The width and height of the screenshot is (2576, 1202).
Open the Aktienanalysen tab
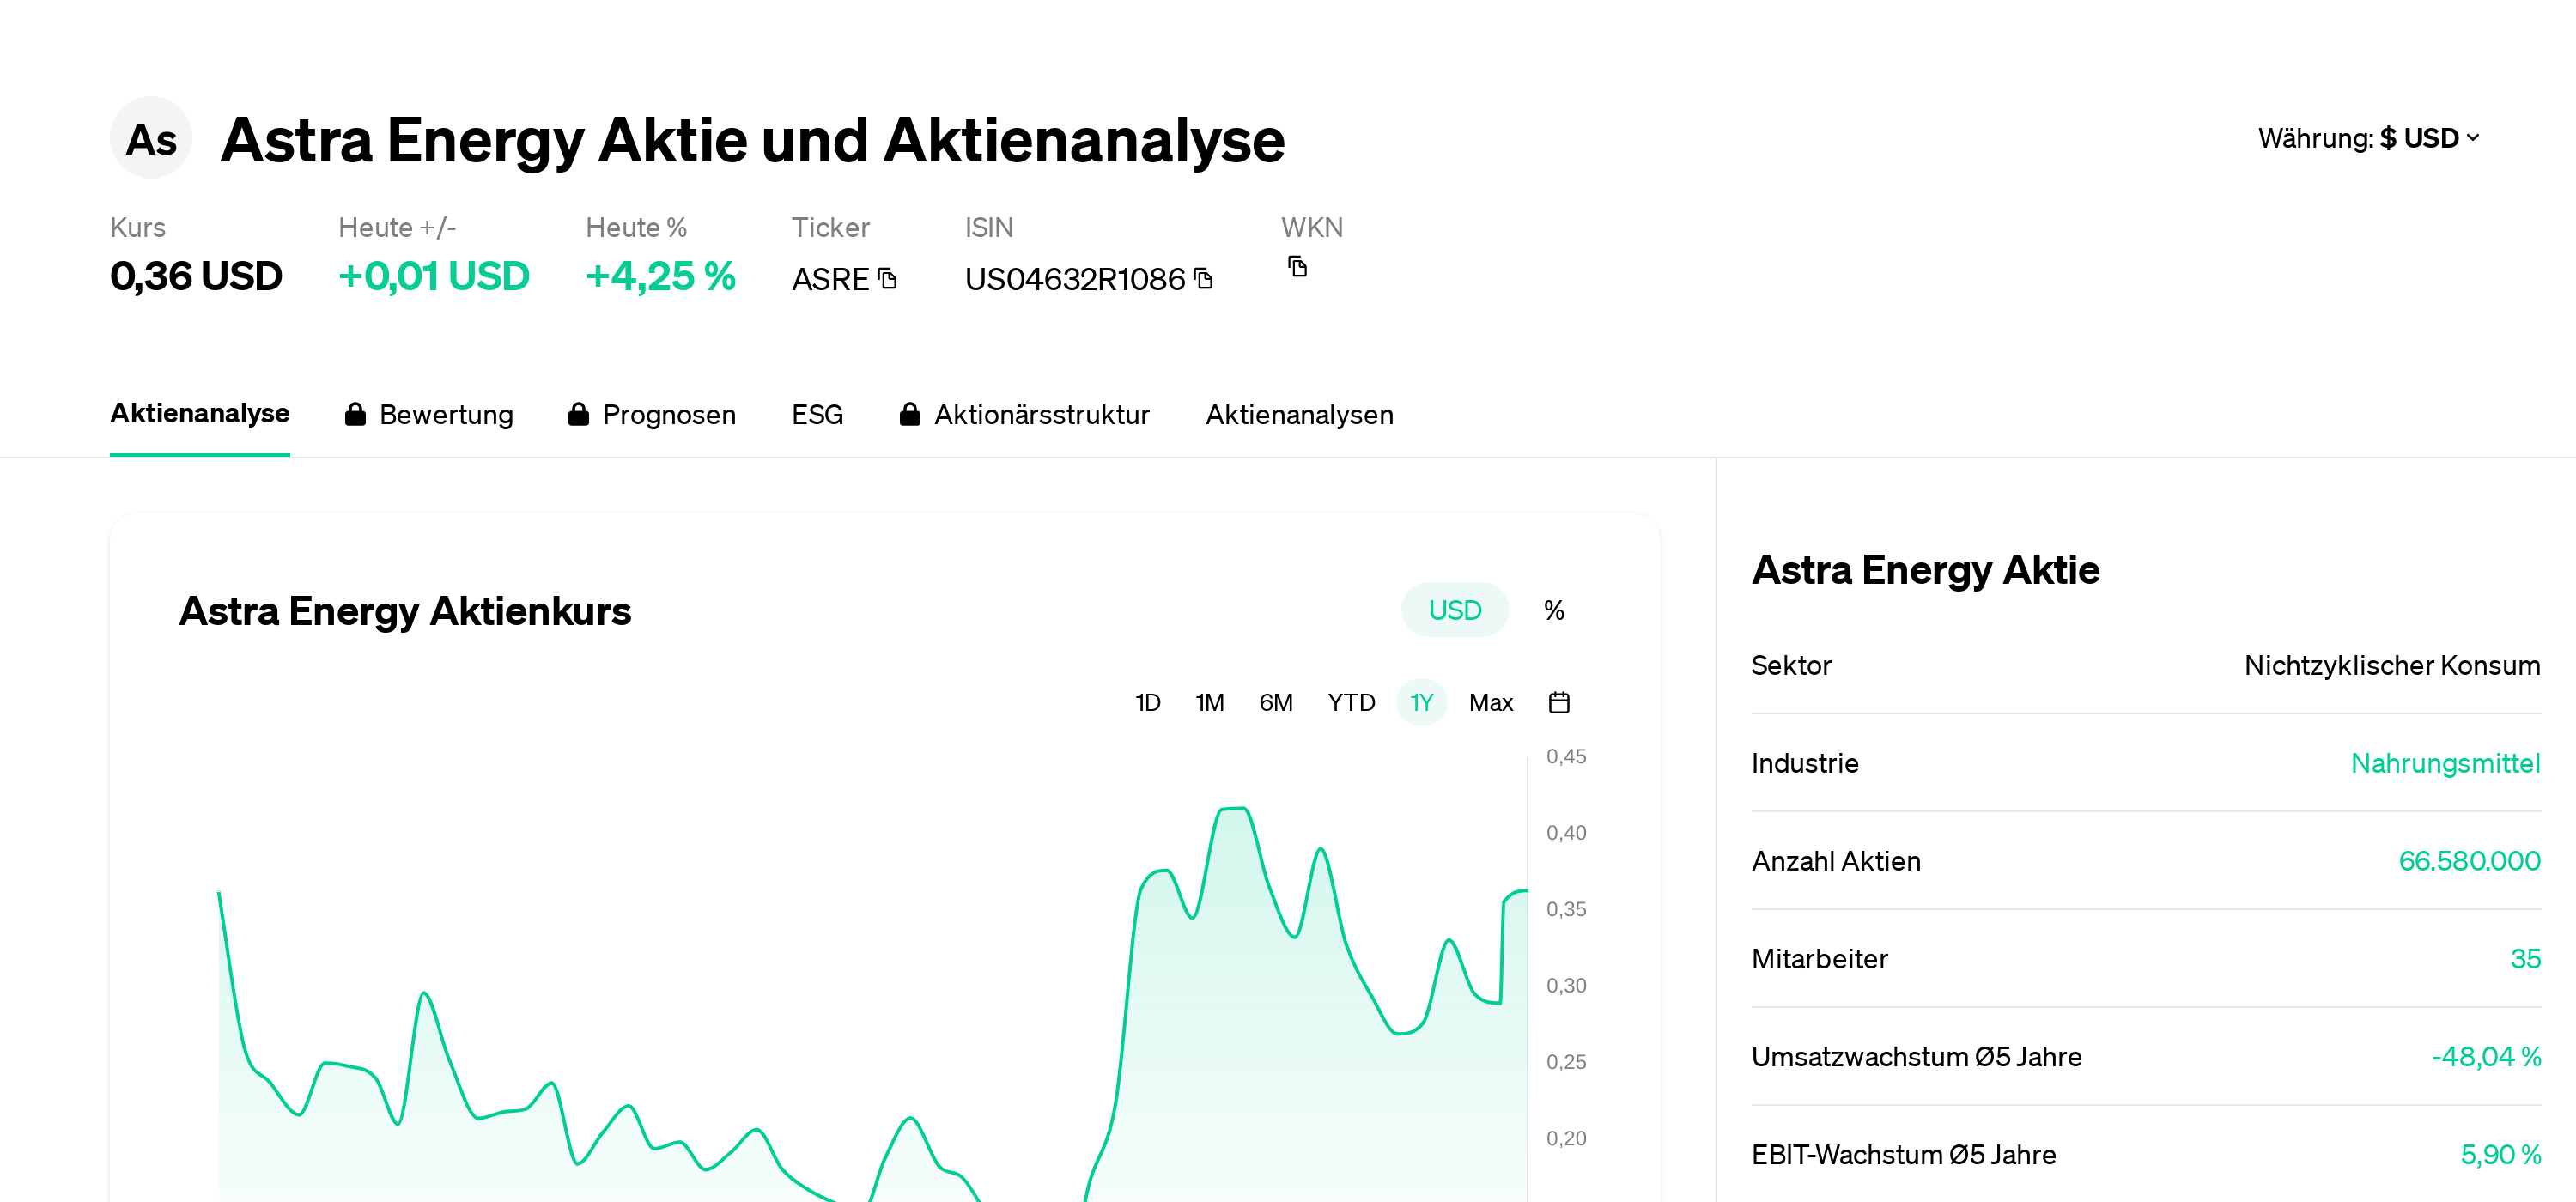1299,414
